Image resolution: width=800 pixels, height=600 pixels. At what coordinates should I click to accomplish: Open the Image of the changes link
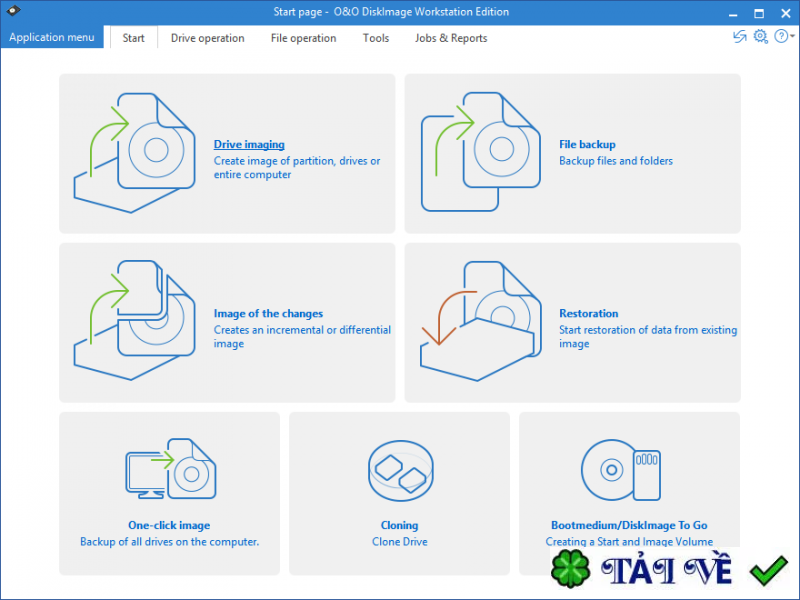[268, 313]
